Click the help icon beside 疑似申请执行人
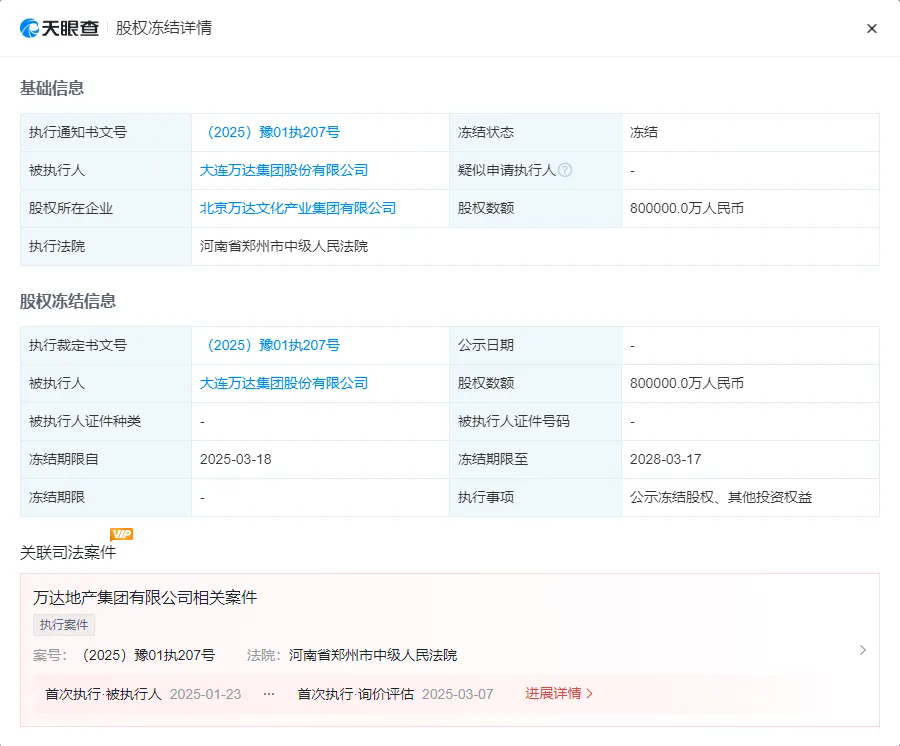Viewport: 900px width, 746px height. 566,170
